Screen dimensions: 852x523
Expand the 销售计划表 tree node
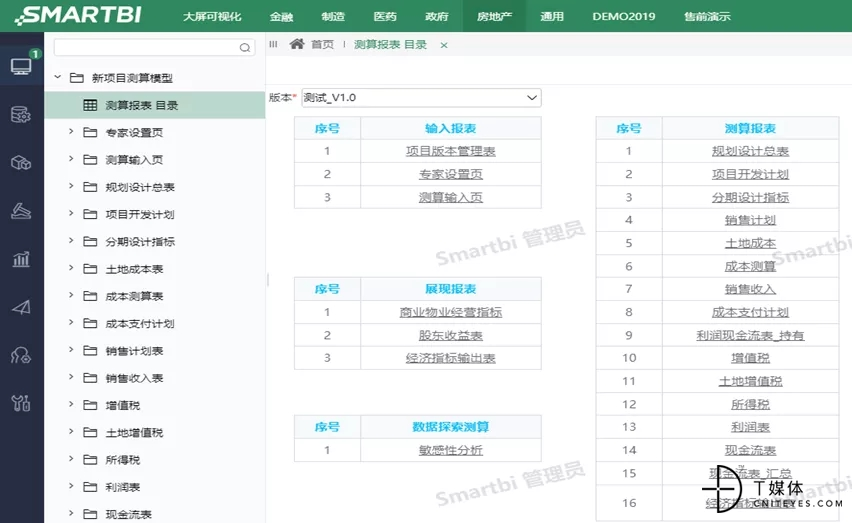71,350
